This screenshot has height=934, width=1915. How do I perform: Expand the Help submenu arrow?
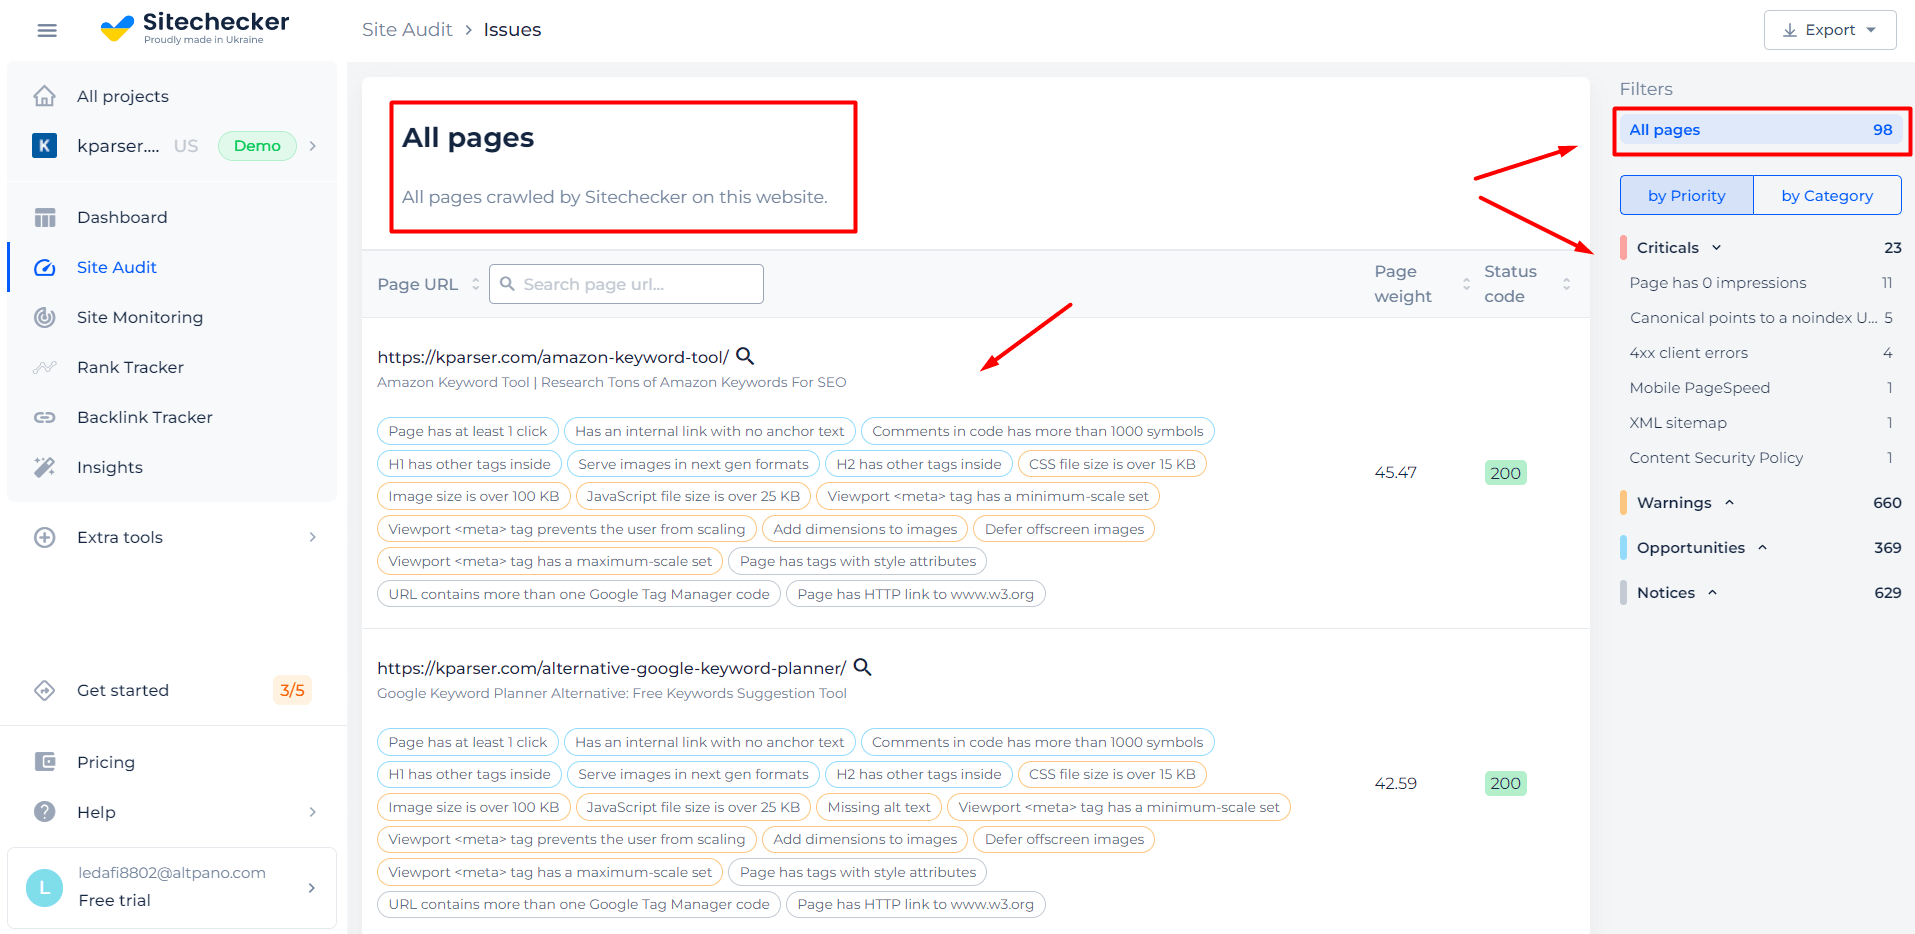(313, 812)
